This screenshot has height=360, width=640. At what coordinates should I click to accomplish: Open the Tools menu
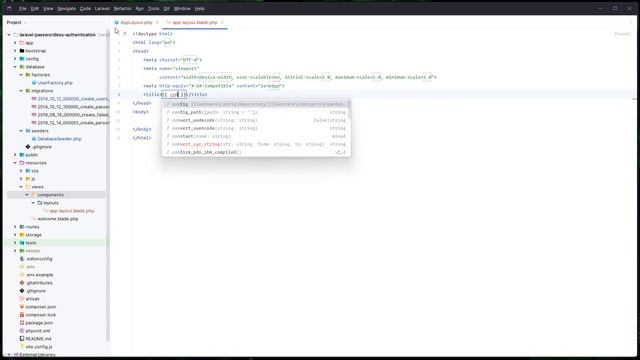[x=153, y=9]
